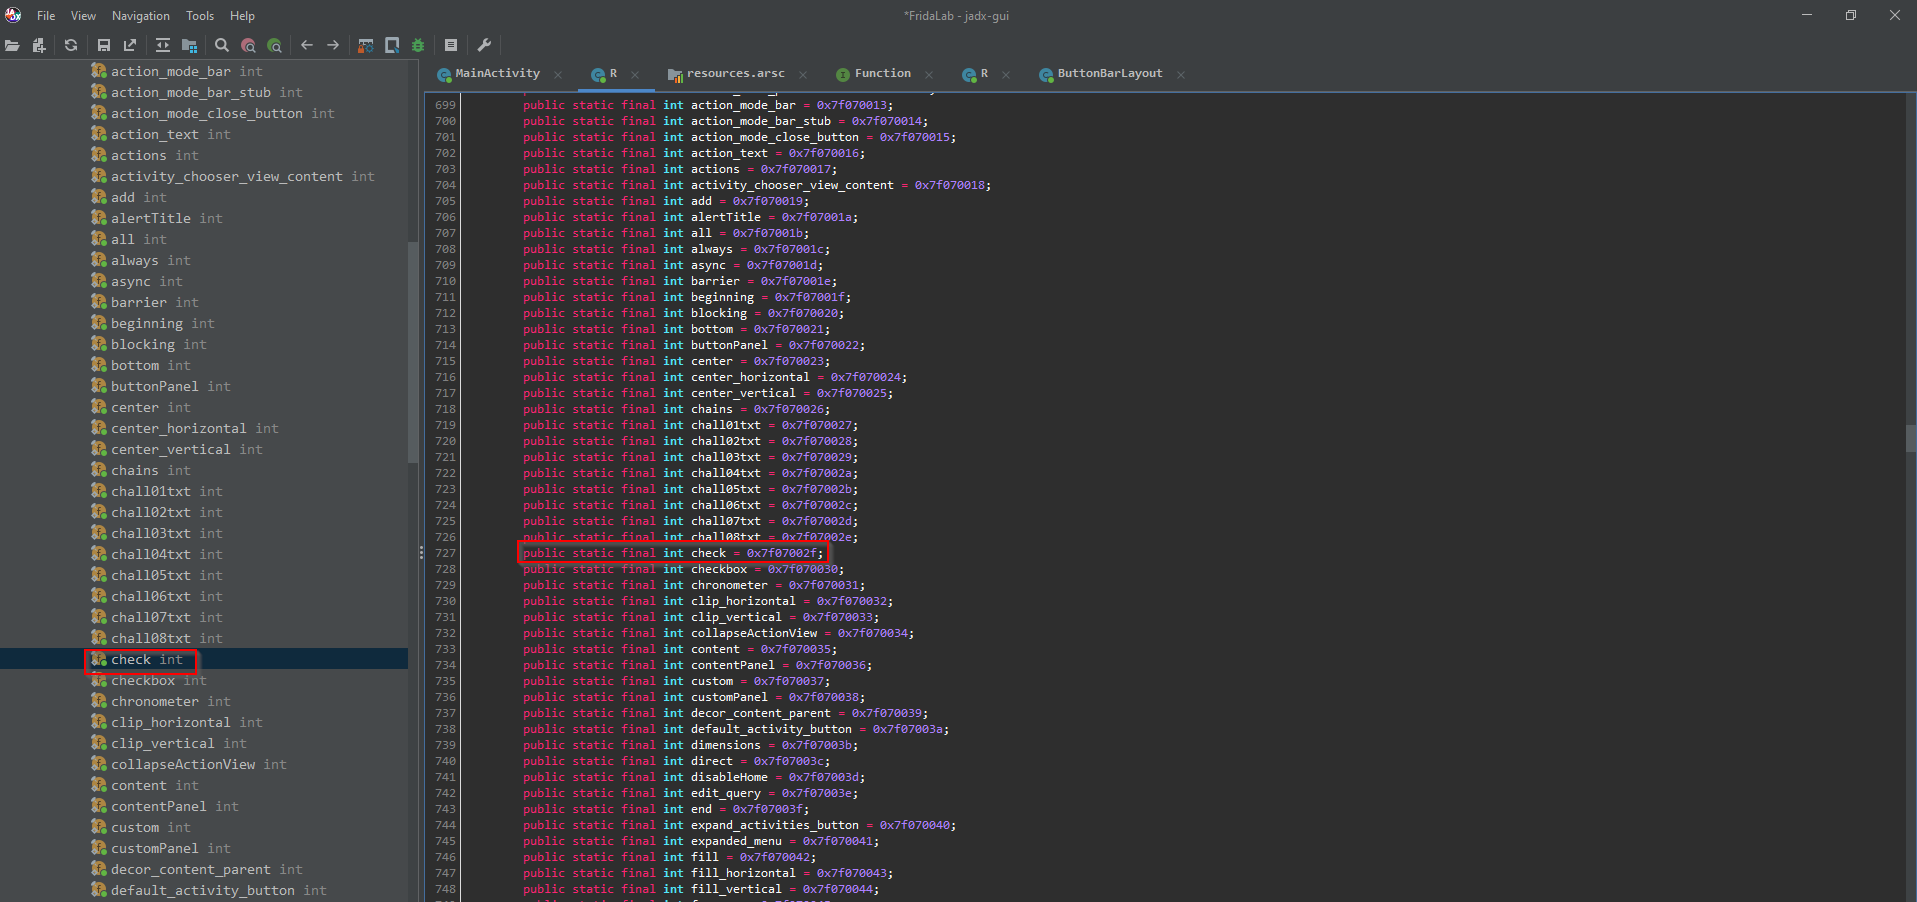Click field icon next to chall01txt
1917x902 pixels.
pos(99,490)
